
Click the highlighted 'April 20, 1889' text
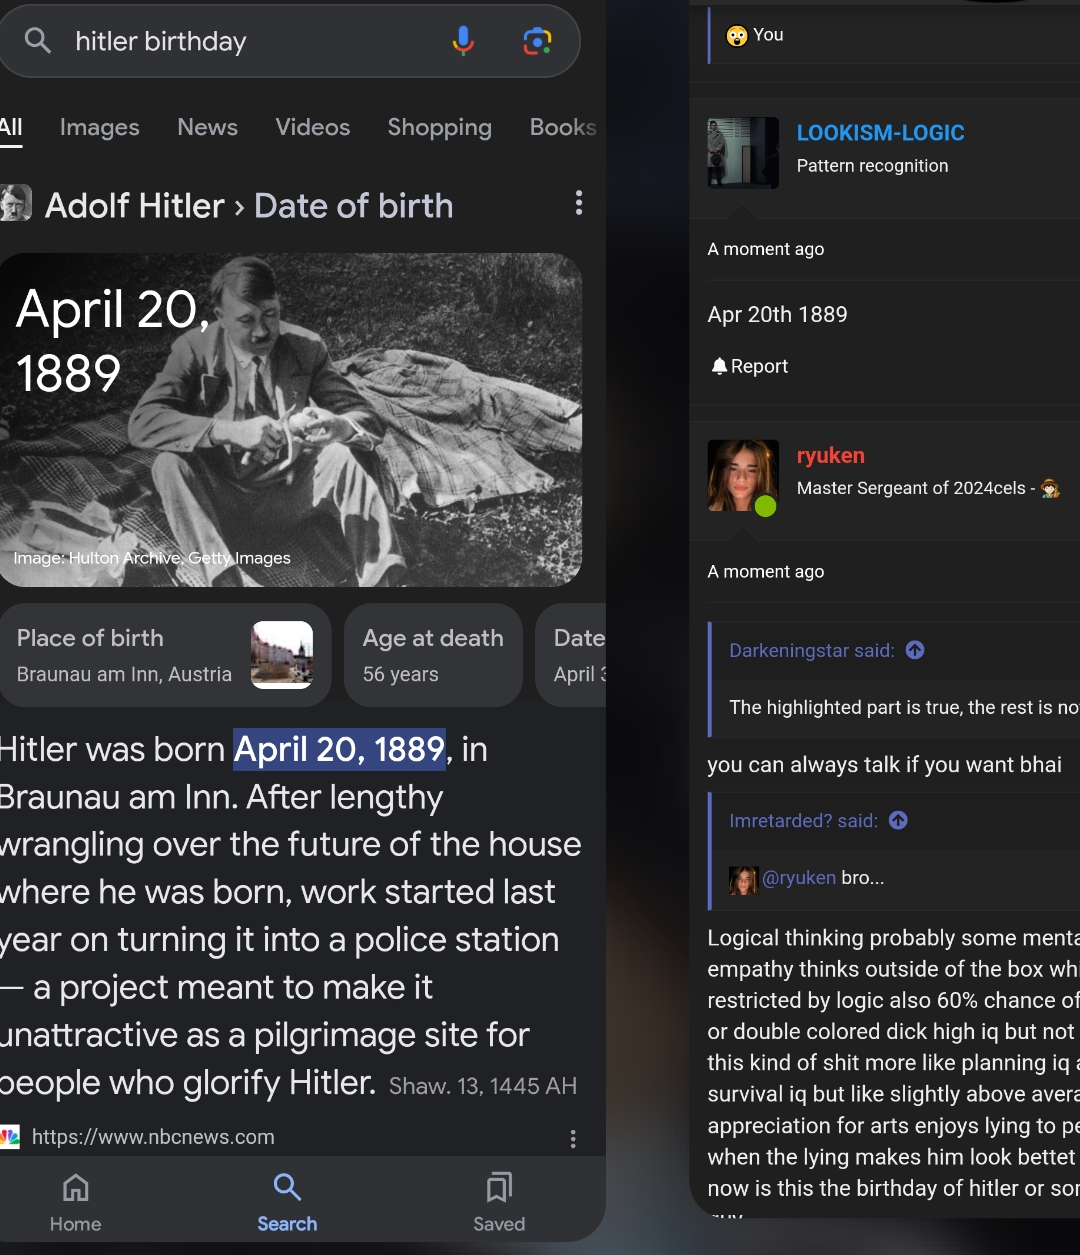coord(340,749)
